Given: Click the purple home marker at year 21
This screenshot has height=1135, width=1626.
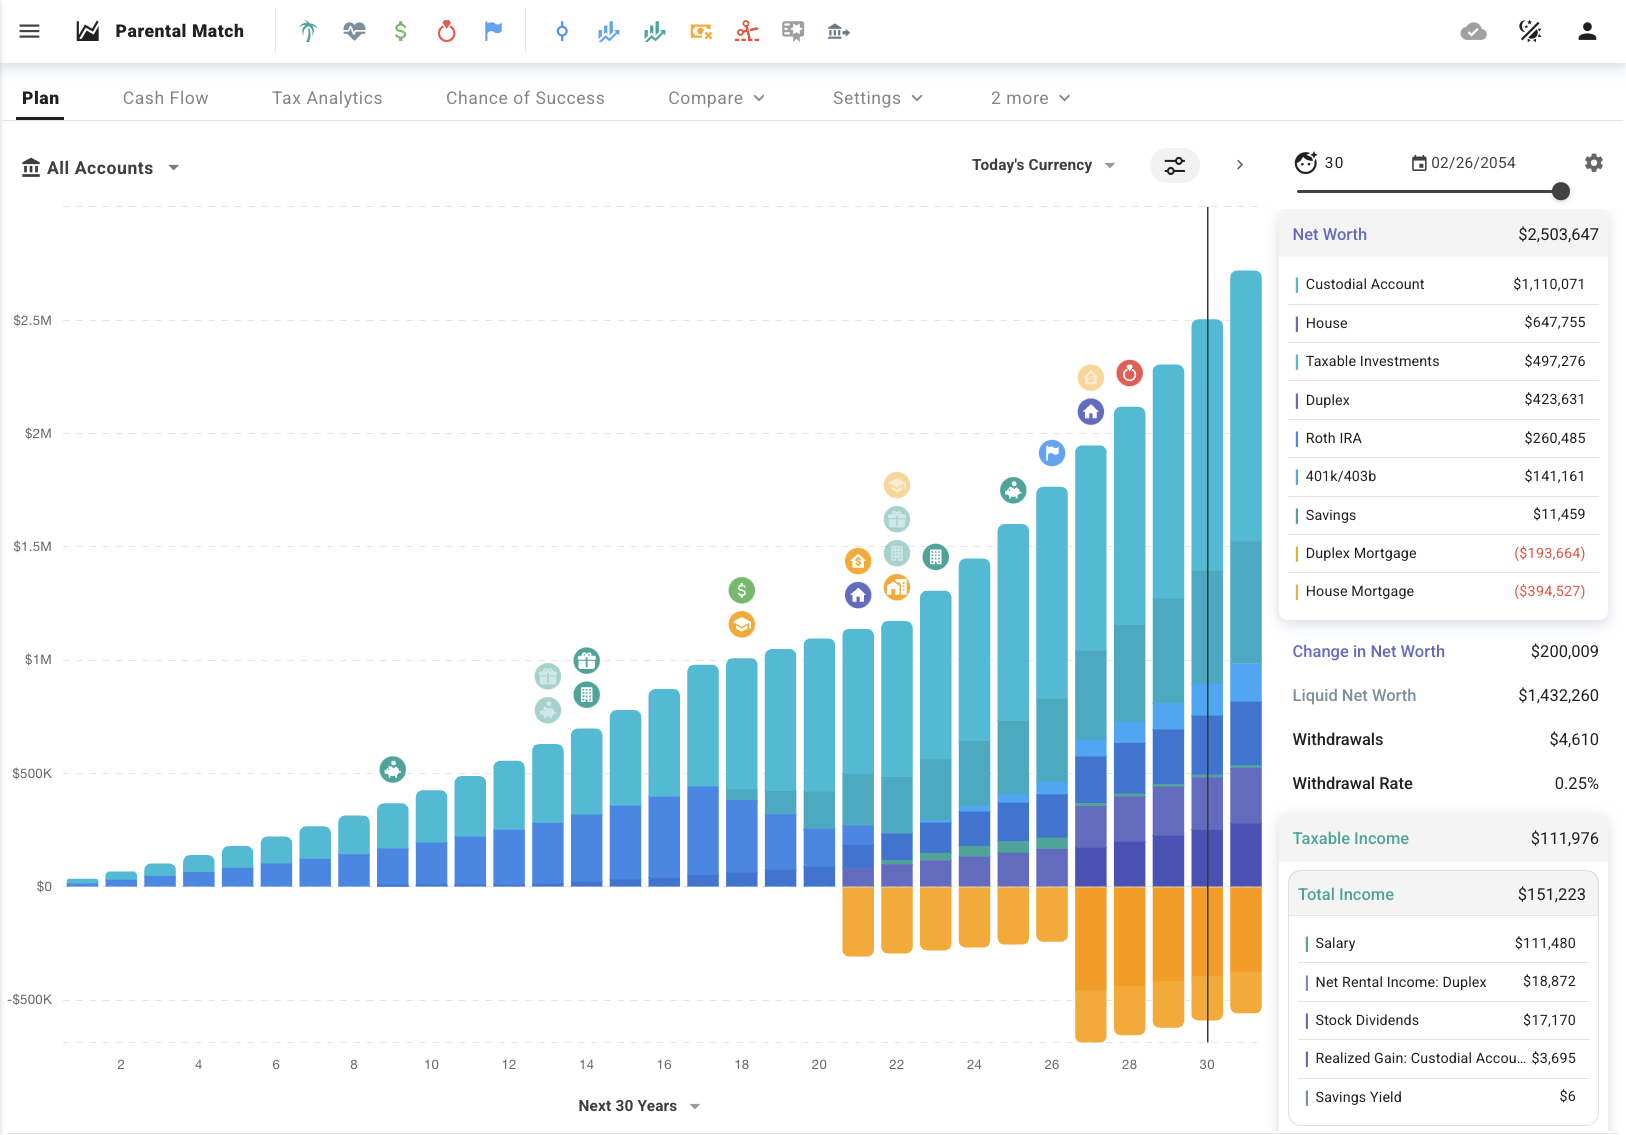Looking at the screenshot, I should (858, 595).
